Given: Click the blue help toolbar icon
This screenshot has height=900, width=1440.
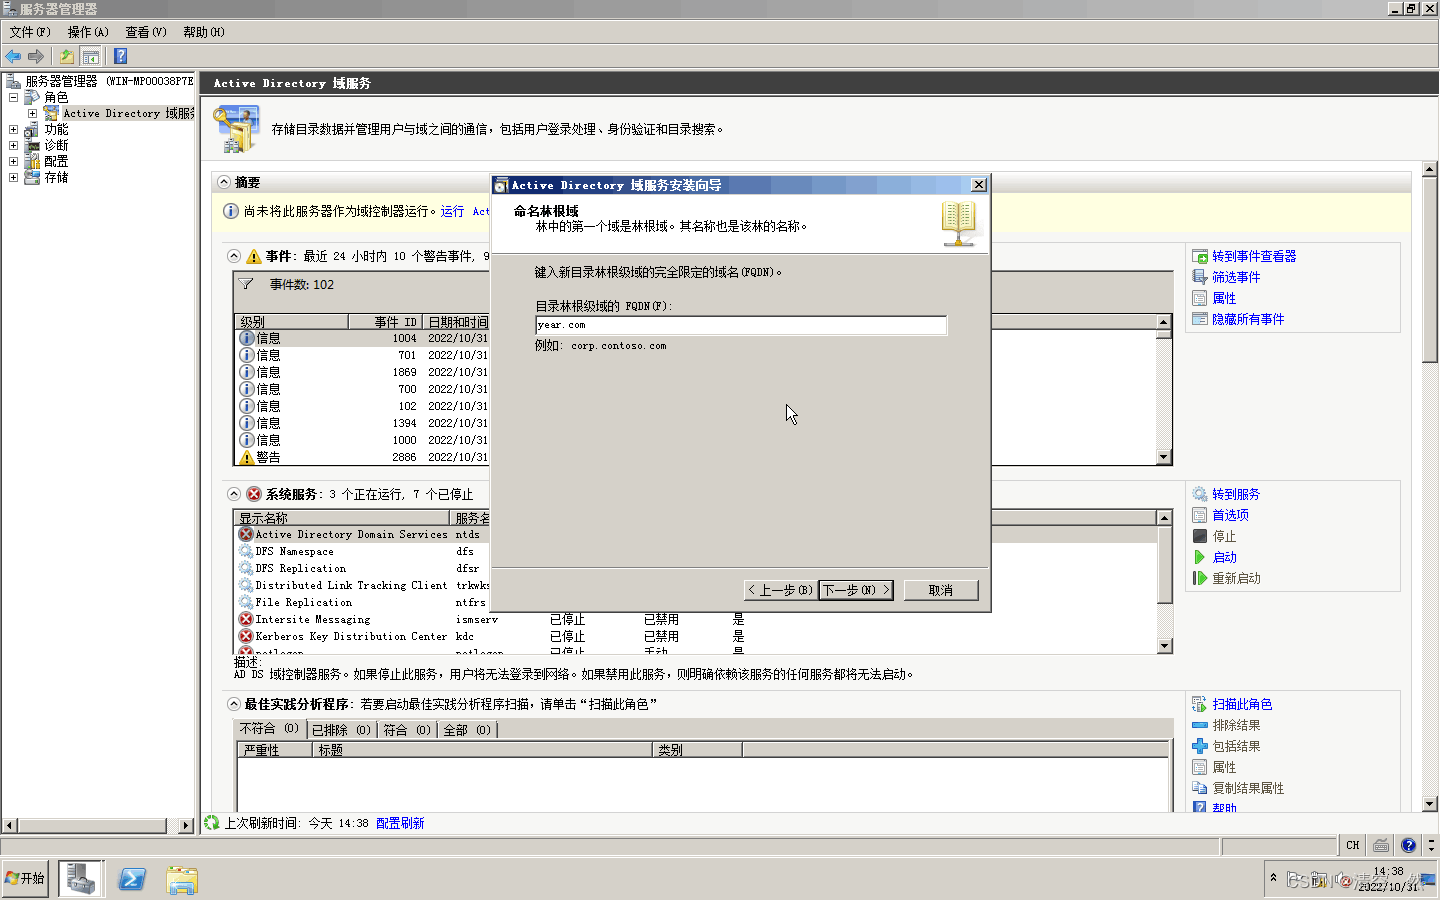Looking at the screenshot, I should pos(121,56).
